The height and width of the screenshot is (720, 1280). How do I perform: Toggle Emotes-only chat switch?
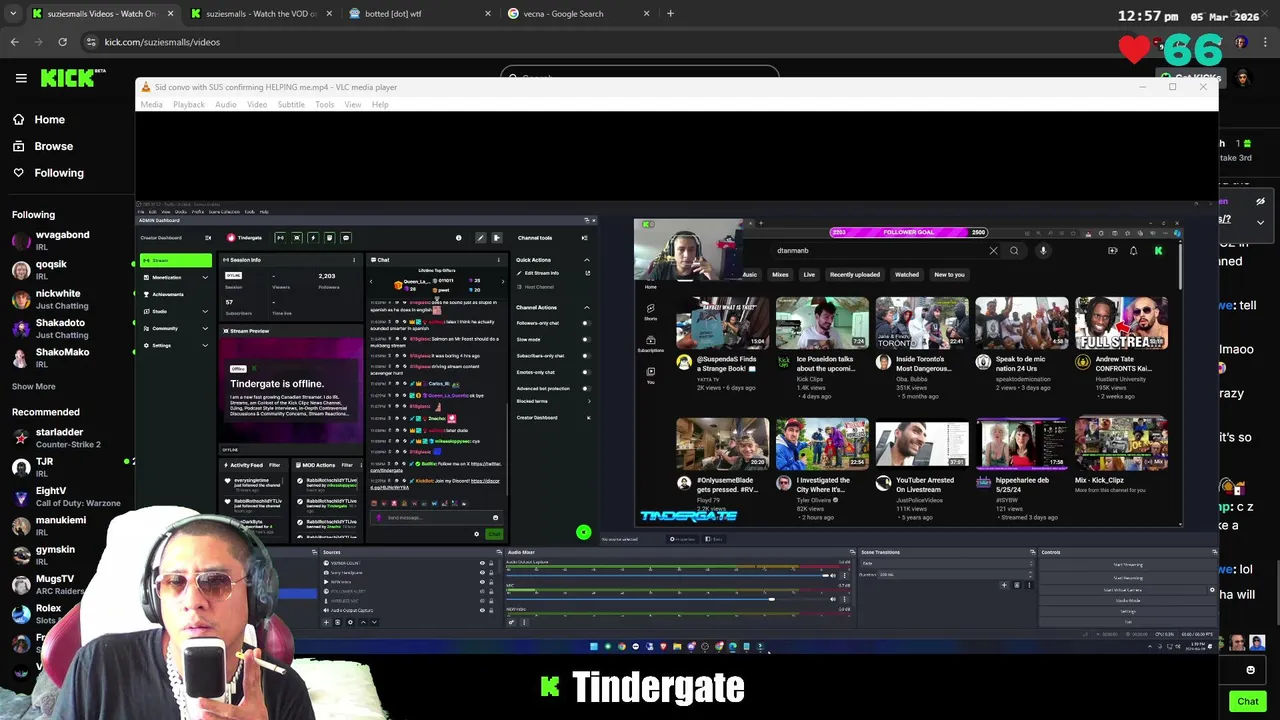[x=585, y=372]
